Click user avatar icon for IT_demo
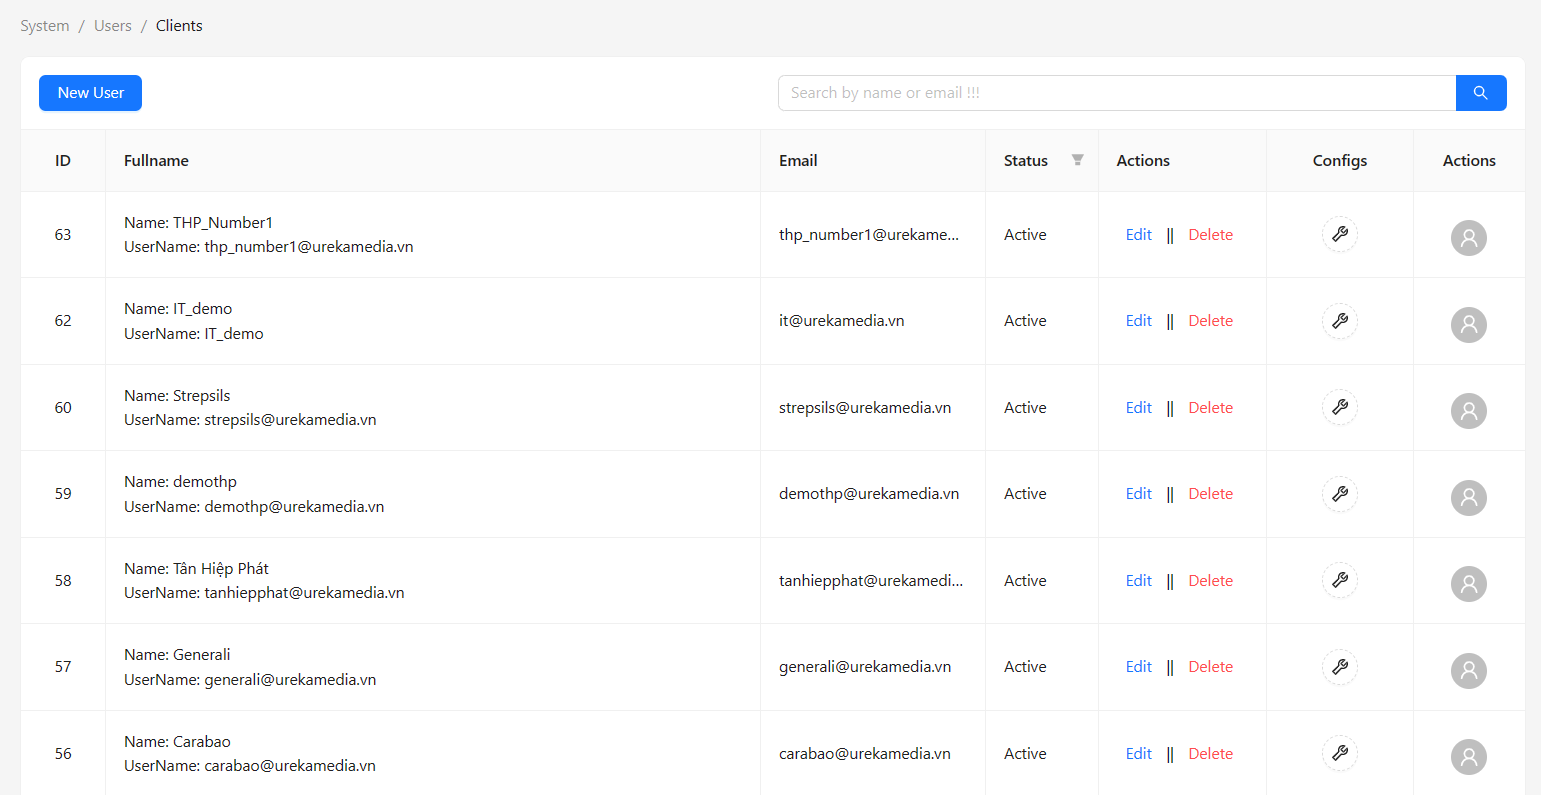Image resolution: width=1541 pixels, height=795 pixels. pyautogui.click(x=1469, y=324)
